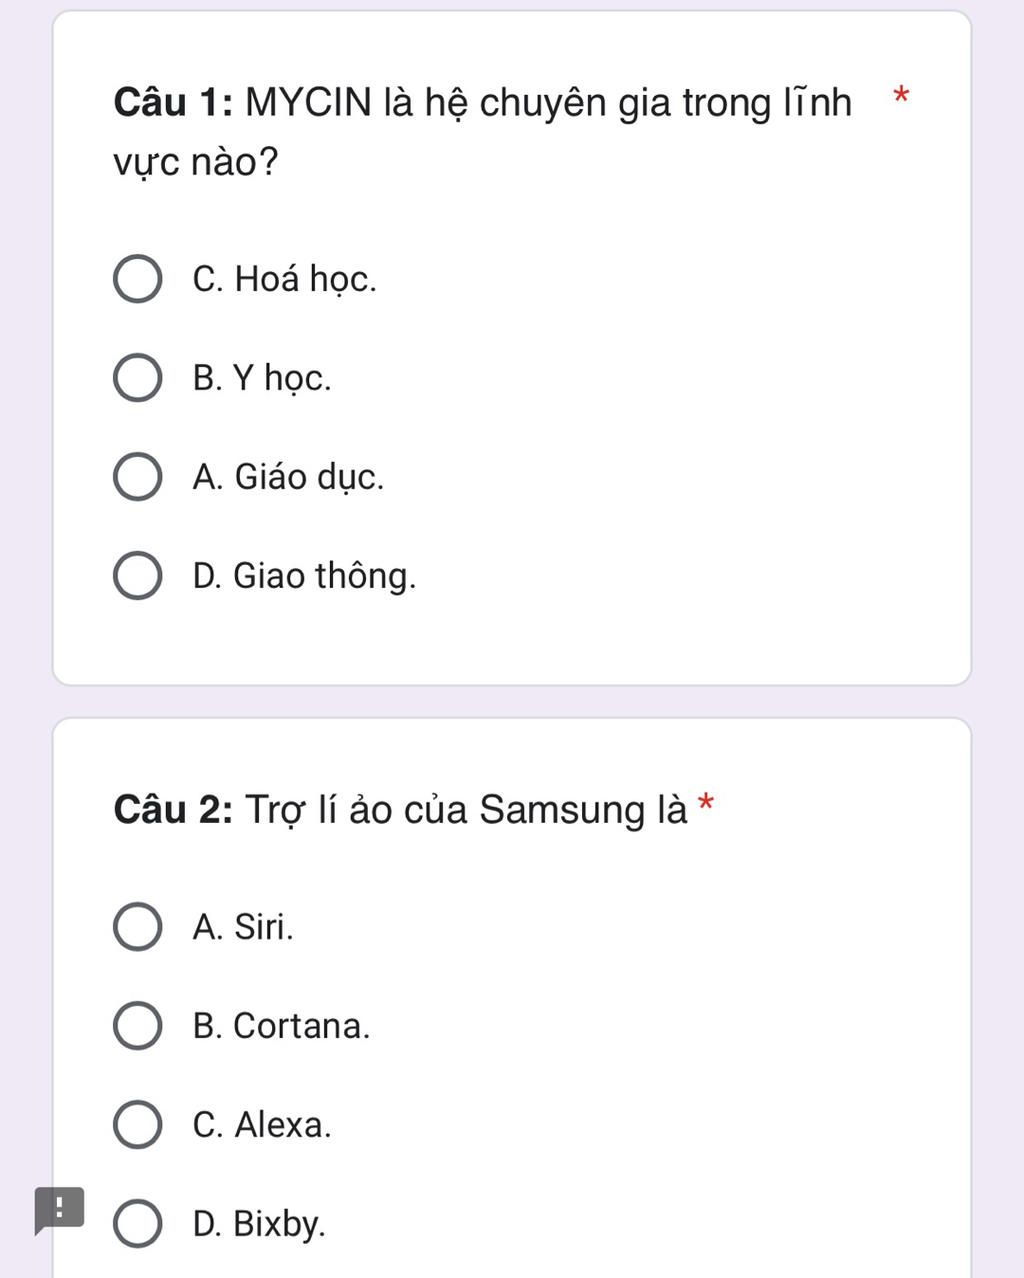Select the radio circle for Hoá học
The width and height of the screenshot is (1024, 1278).
(x=137, y=279)
